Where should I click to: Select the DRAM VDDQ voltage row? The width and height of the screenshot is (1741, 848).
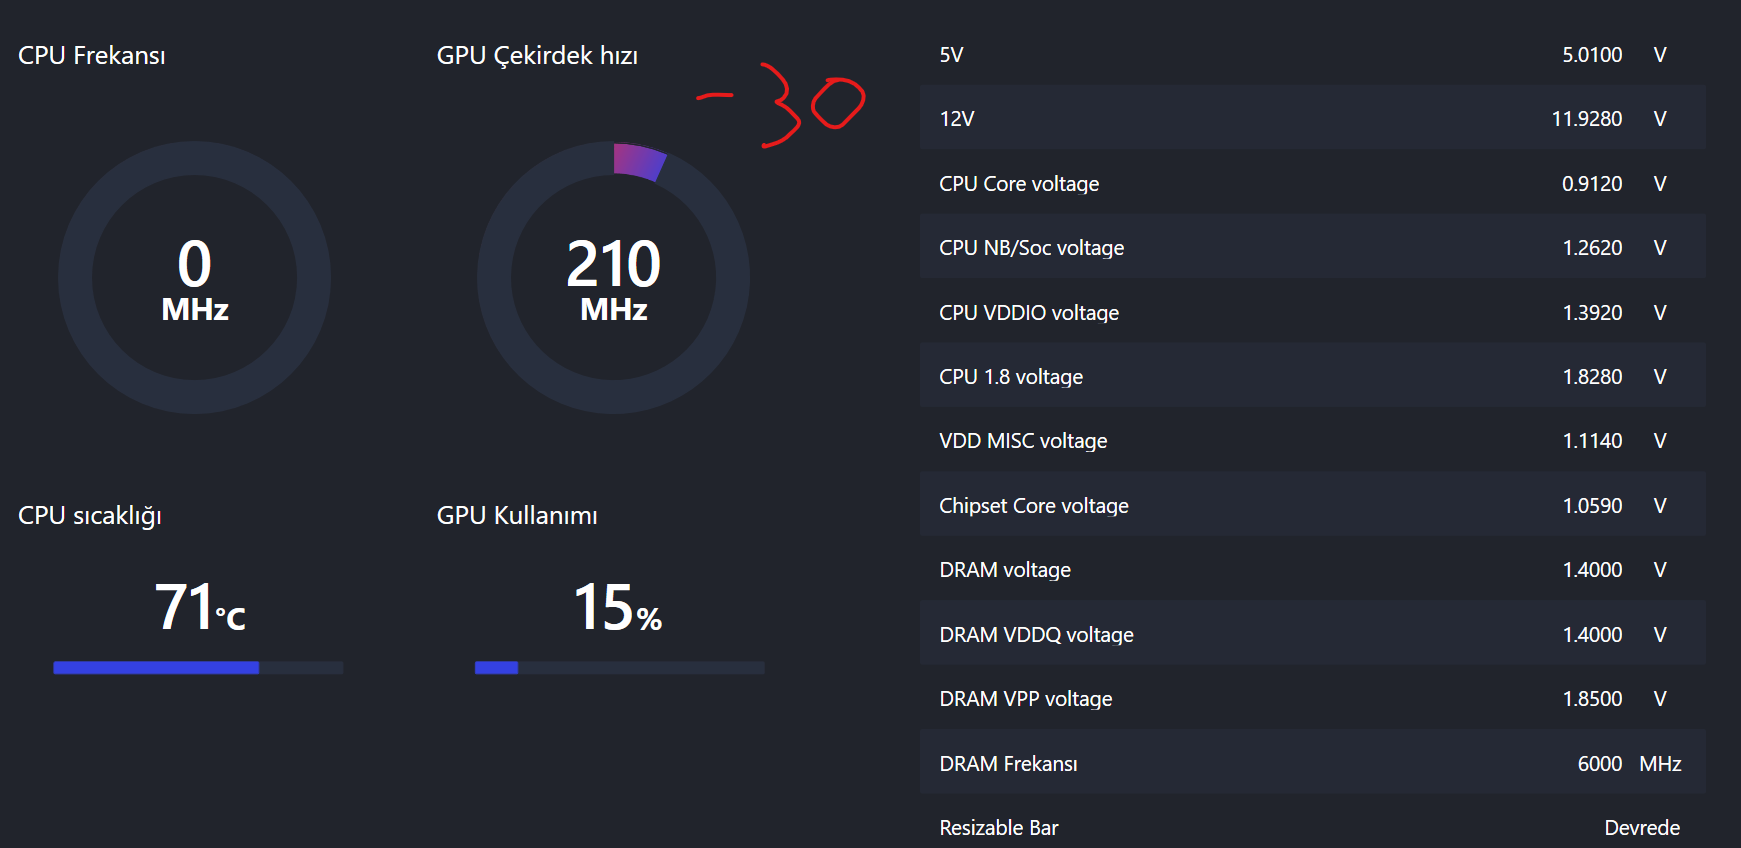coord(1312,634)
